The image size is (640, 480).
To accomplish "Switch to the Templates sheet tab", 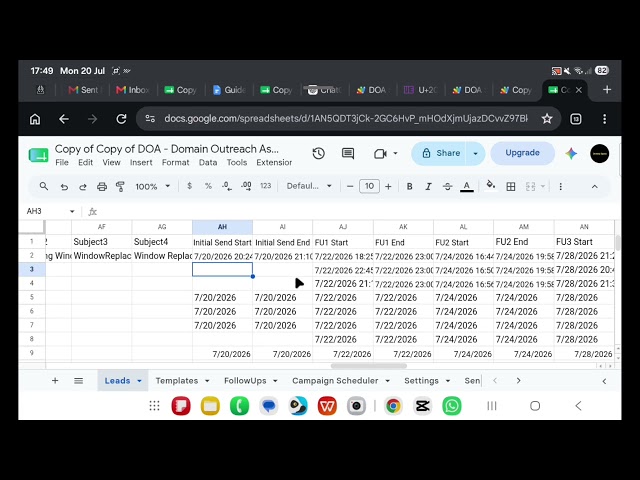I will (x=177, y=381).
